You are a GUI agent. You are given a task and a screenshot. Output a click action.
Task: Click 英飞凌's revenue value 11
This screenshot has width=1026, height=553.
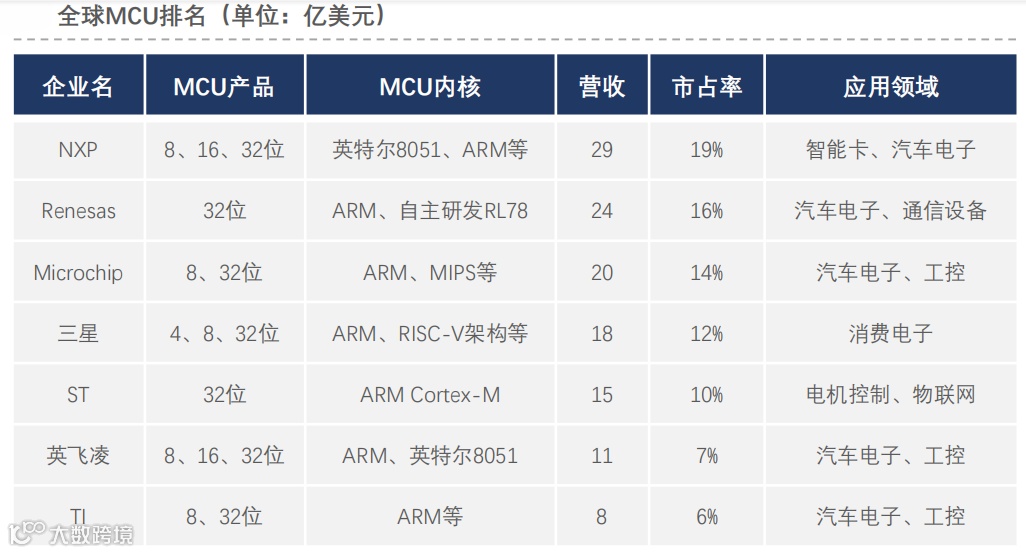(602, 455)
